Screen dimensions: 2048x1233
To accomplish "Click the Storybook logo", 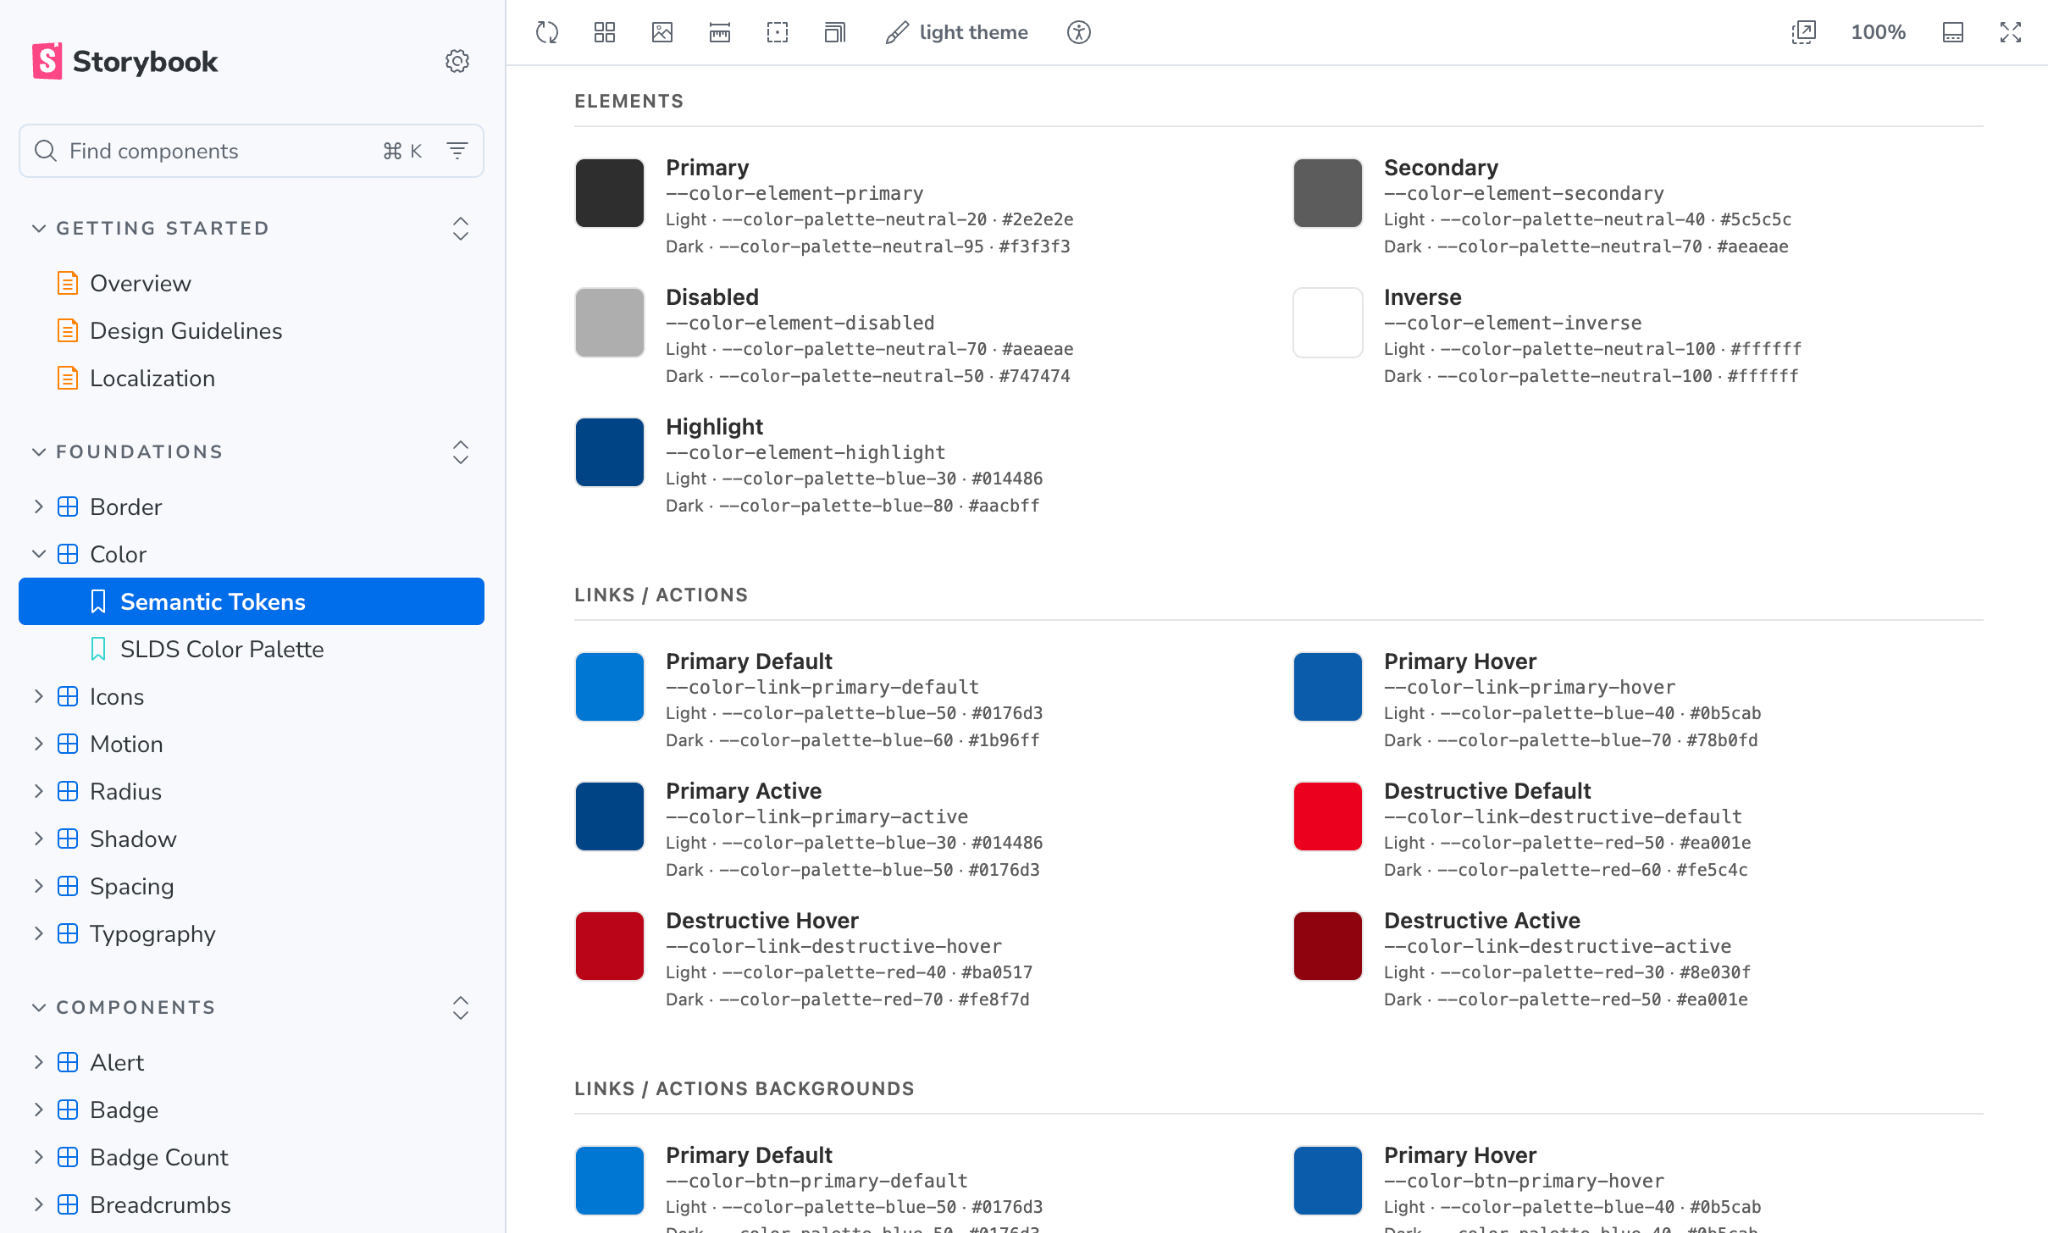I will [125, 61].
